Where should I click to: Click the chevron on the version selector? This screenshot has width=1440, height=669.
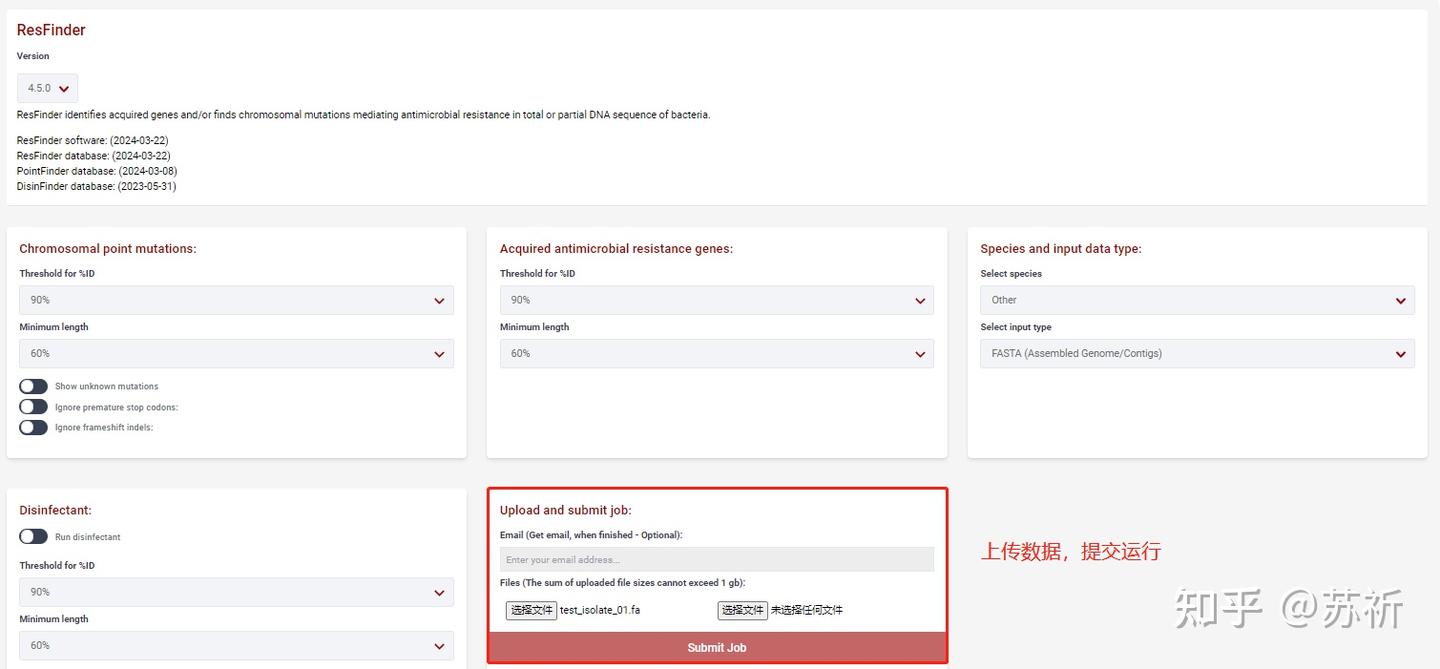[x=62, y=88]
